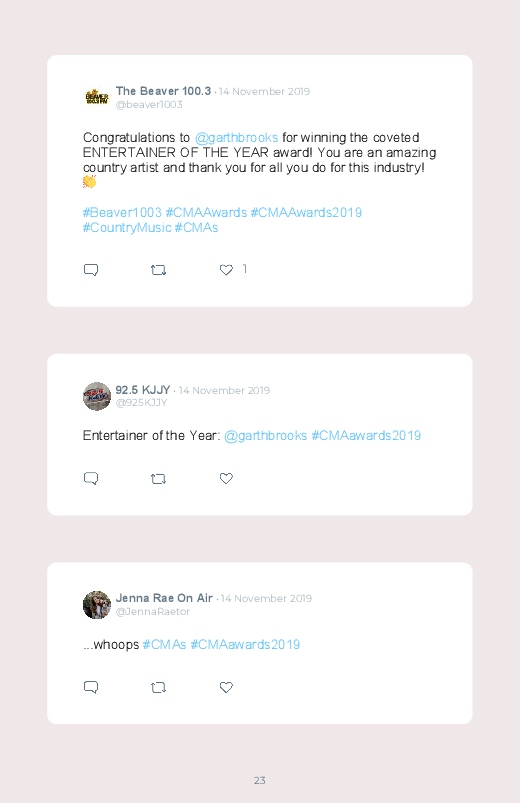
Task: Like the 92.5 KJJY tweet
Action: [226, 478]
